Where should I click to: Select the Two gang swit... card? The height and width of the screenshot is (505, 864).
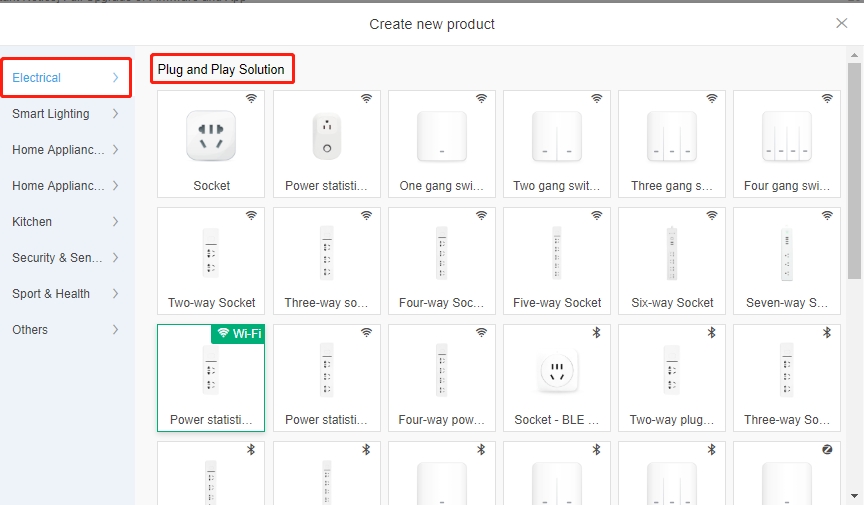(557, 144)
